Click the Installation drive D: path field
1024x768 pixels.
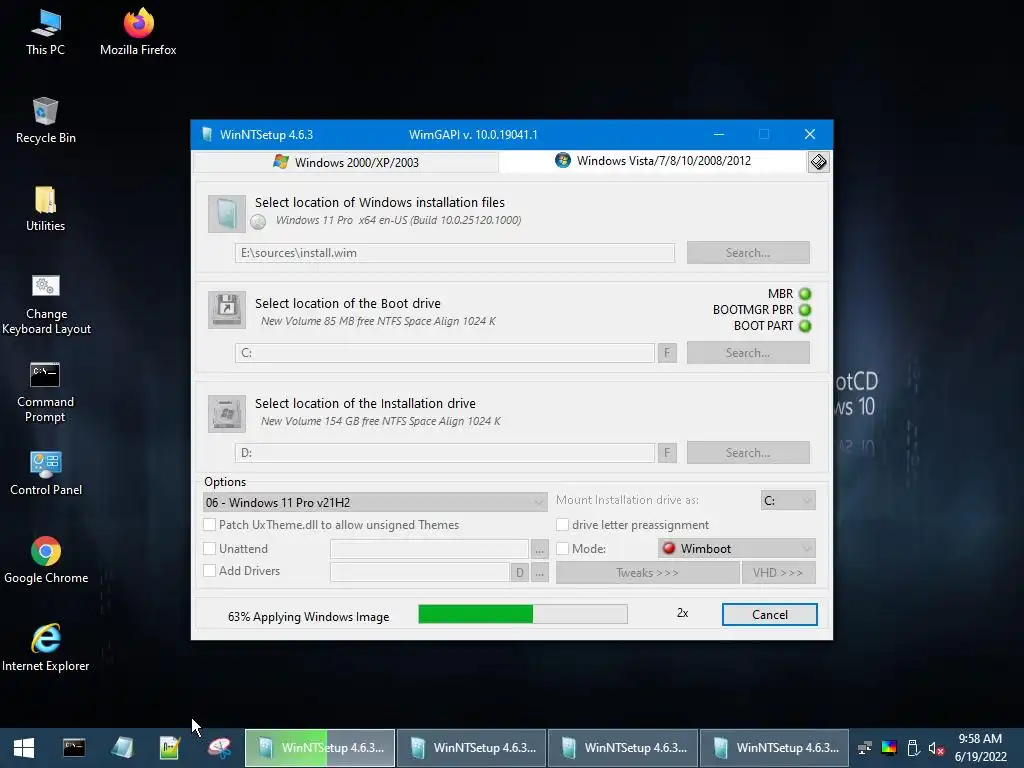point(445,453)
